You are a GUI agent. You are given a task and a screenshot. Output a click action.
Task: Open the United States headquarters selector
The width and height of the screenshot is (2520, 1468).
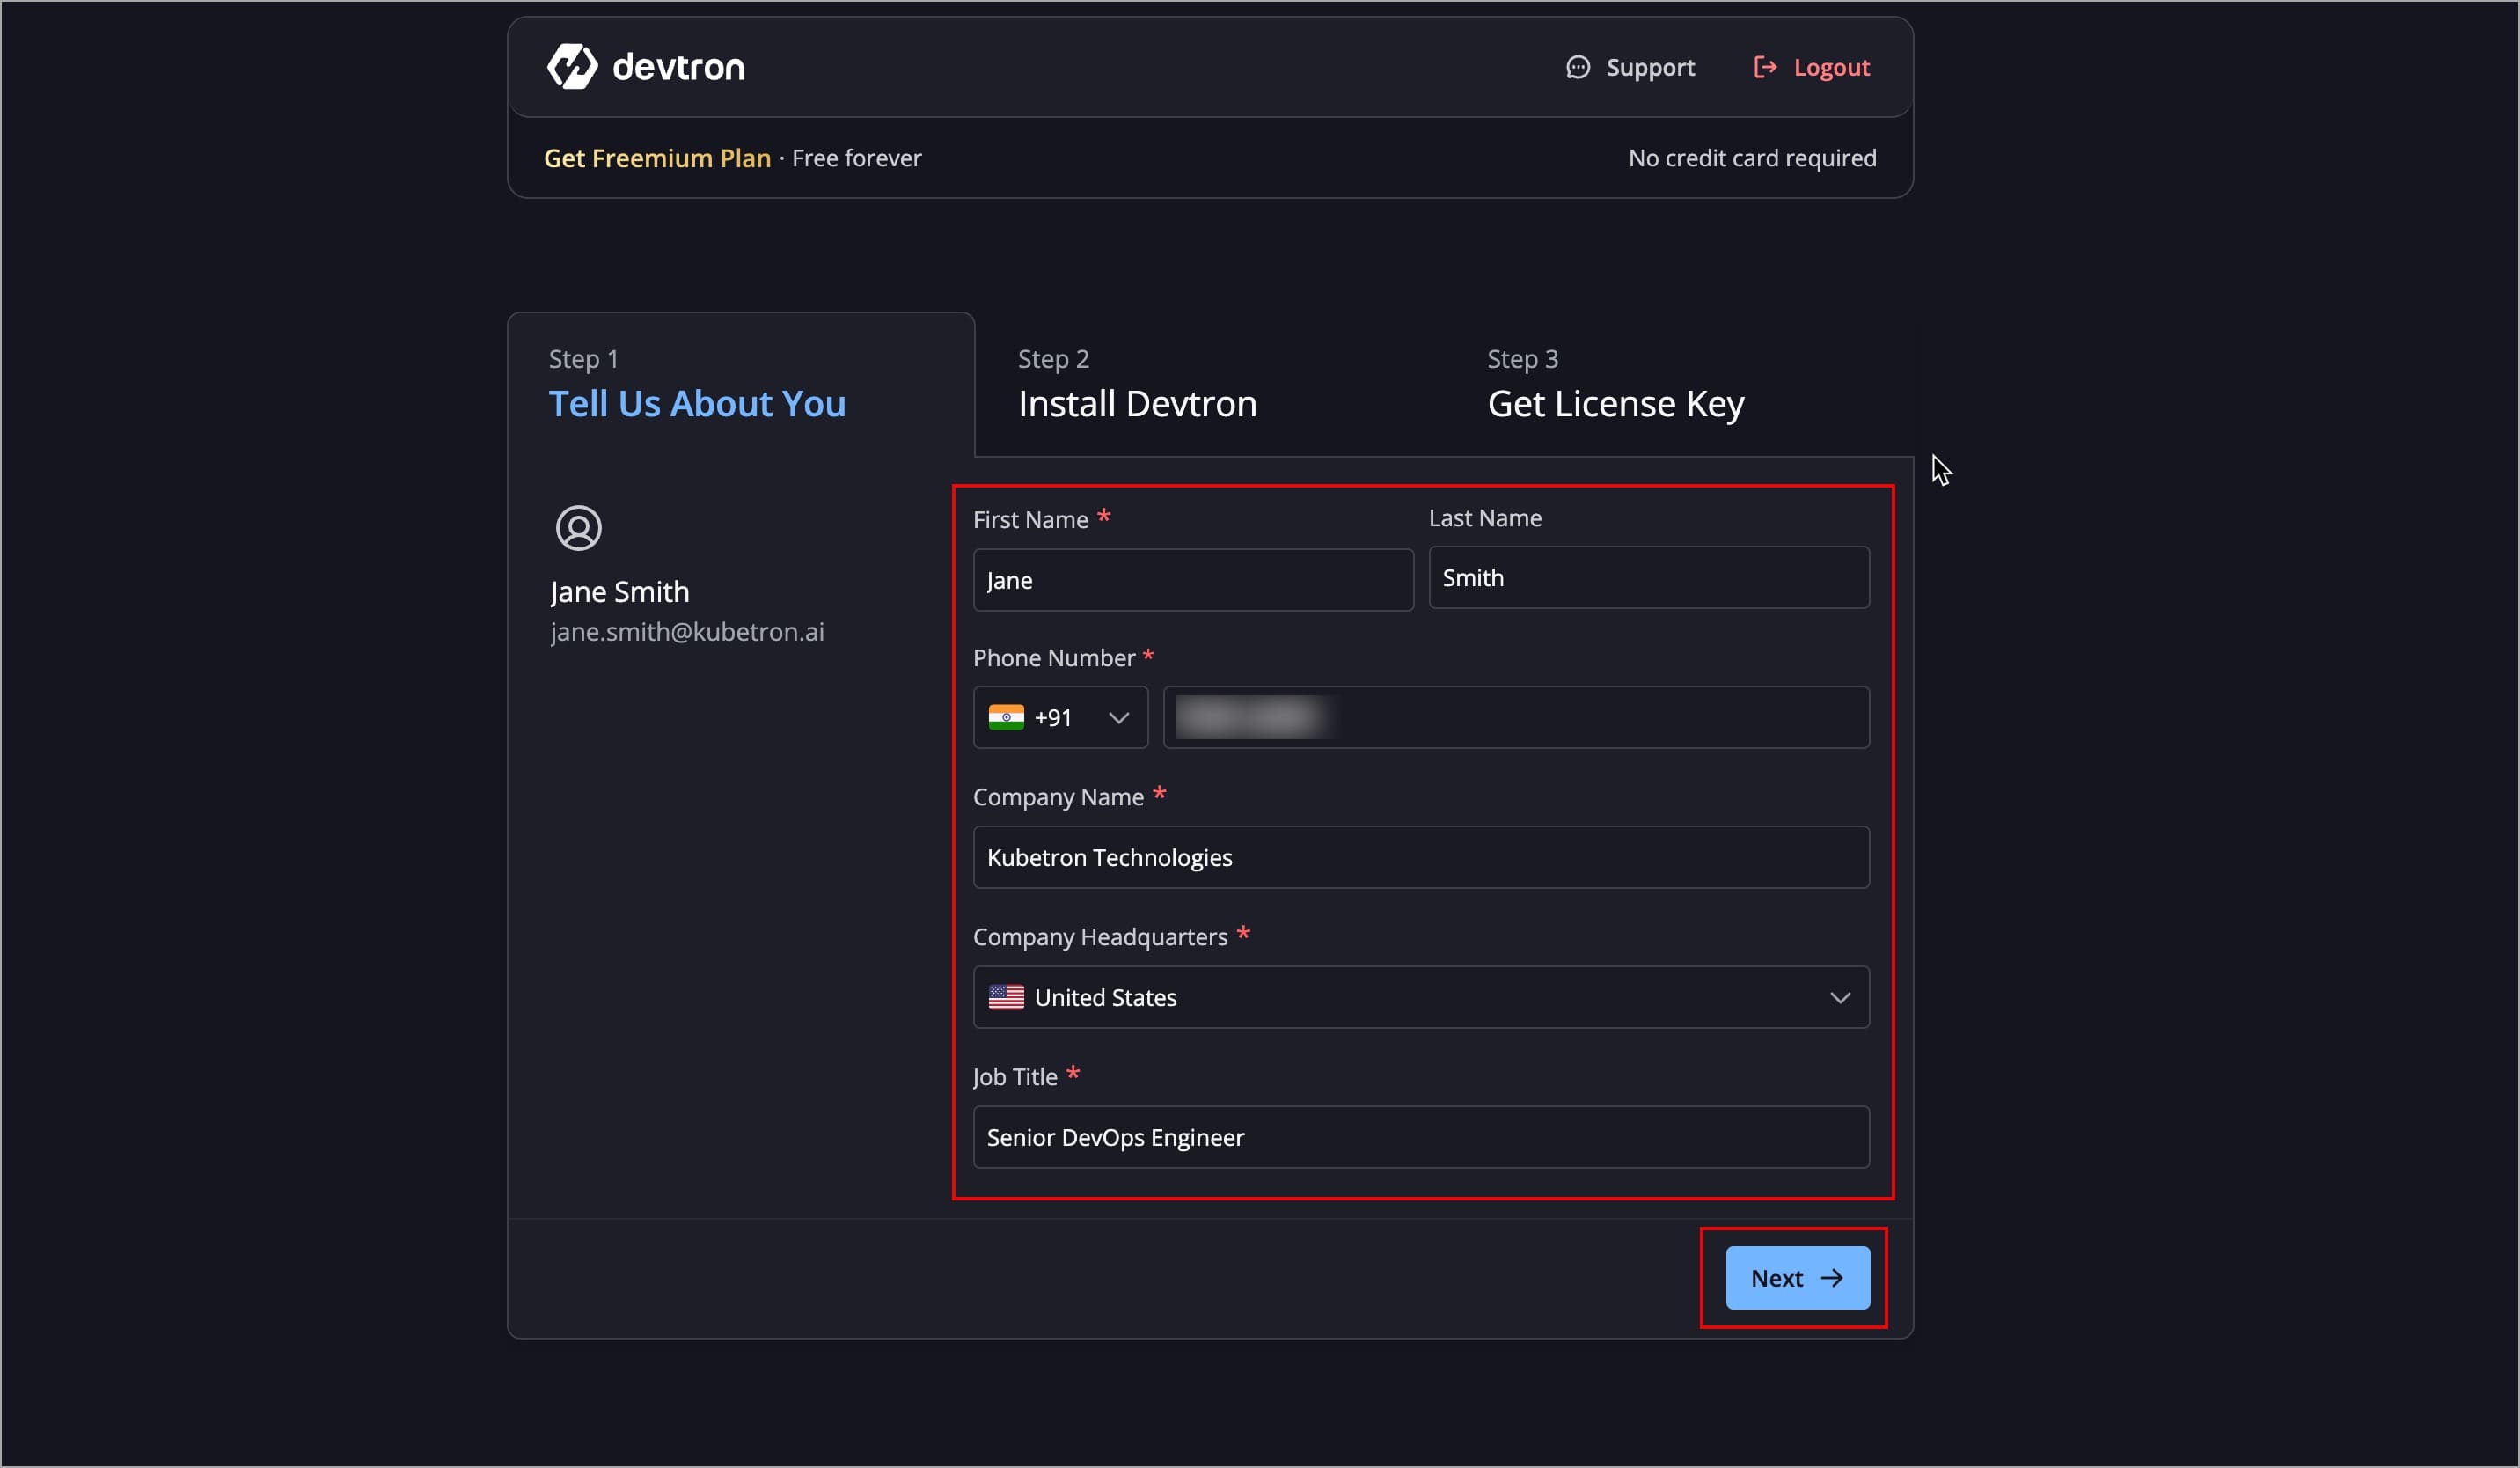[x=1420, y=998]
